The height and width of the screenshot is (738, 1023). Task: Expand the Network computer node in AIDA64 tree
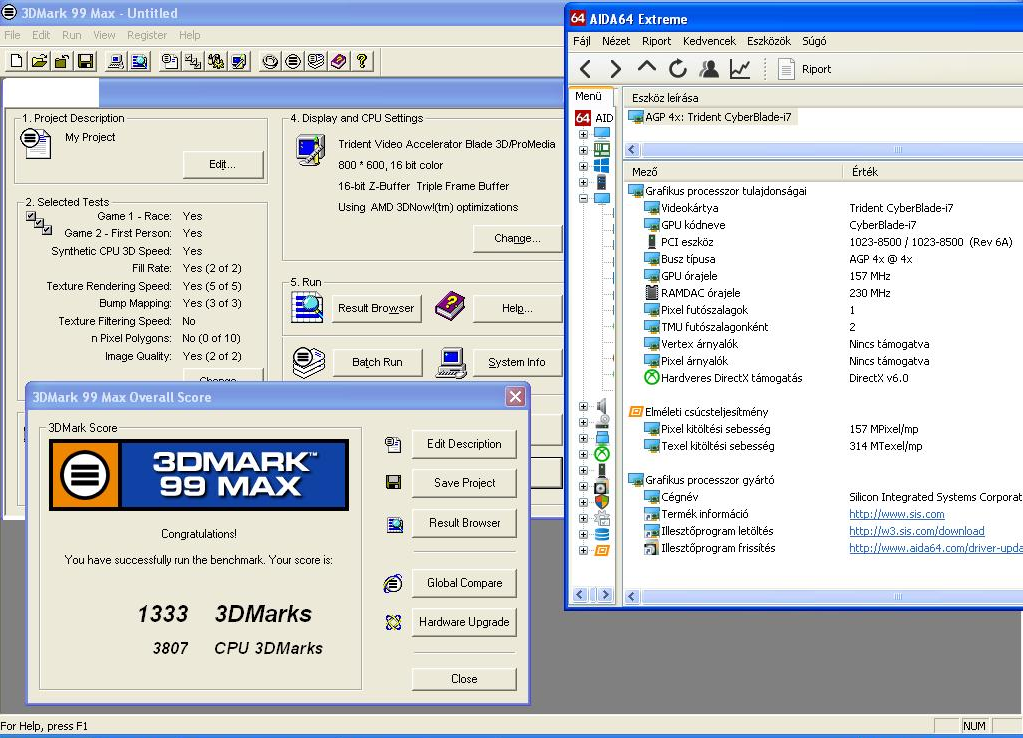583,438
